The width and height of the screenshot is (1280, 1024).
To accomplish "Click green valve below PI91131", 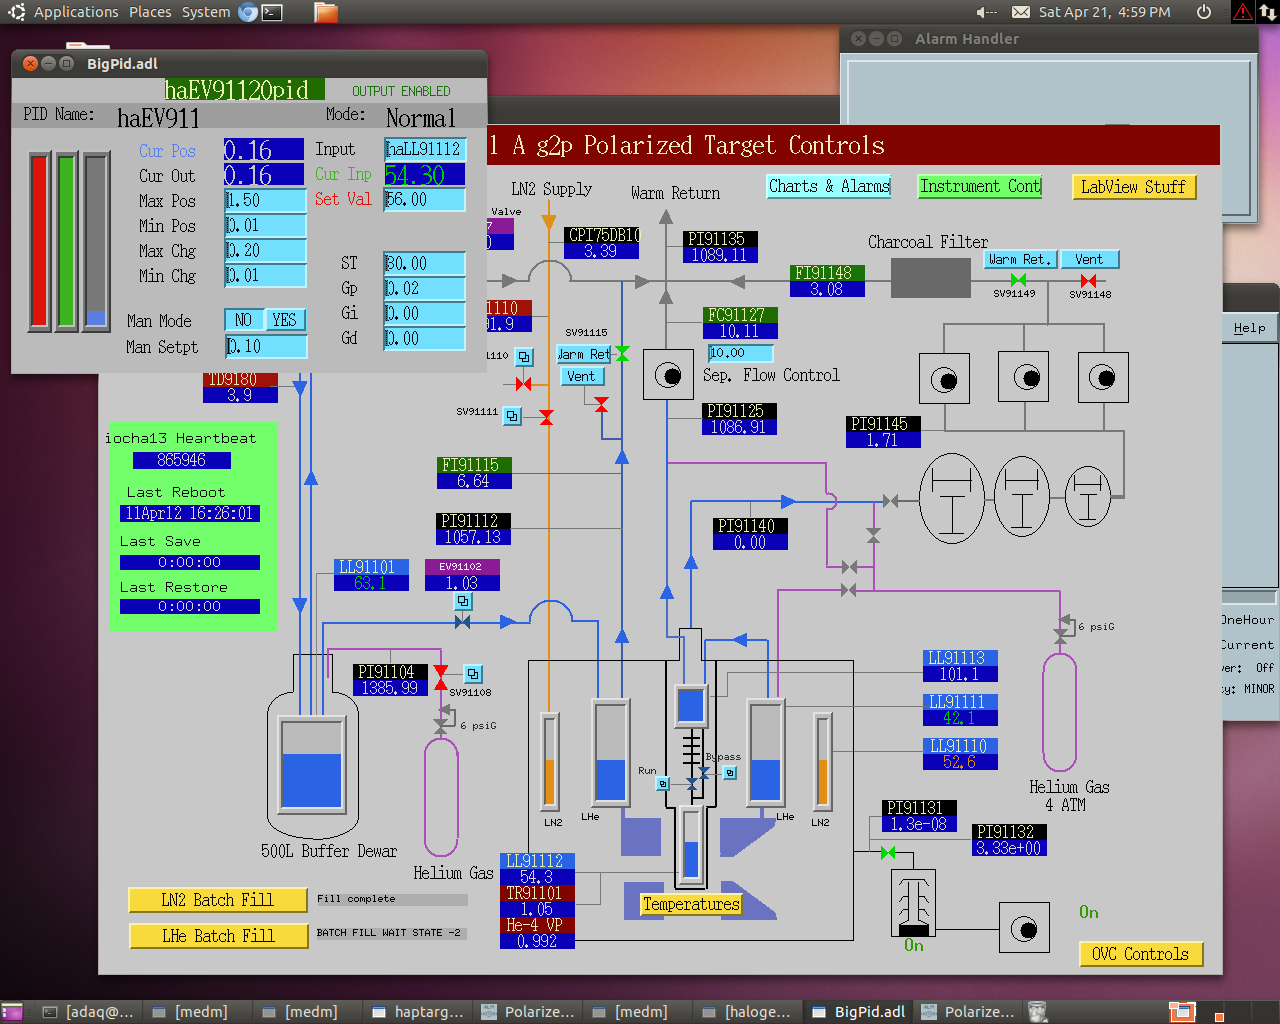I will [888, 853].
